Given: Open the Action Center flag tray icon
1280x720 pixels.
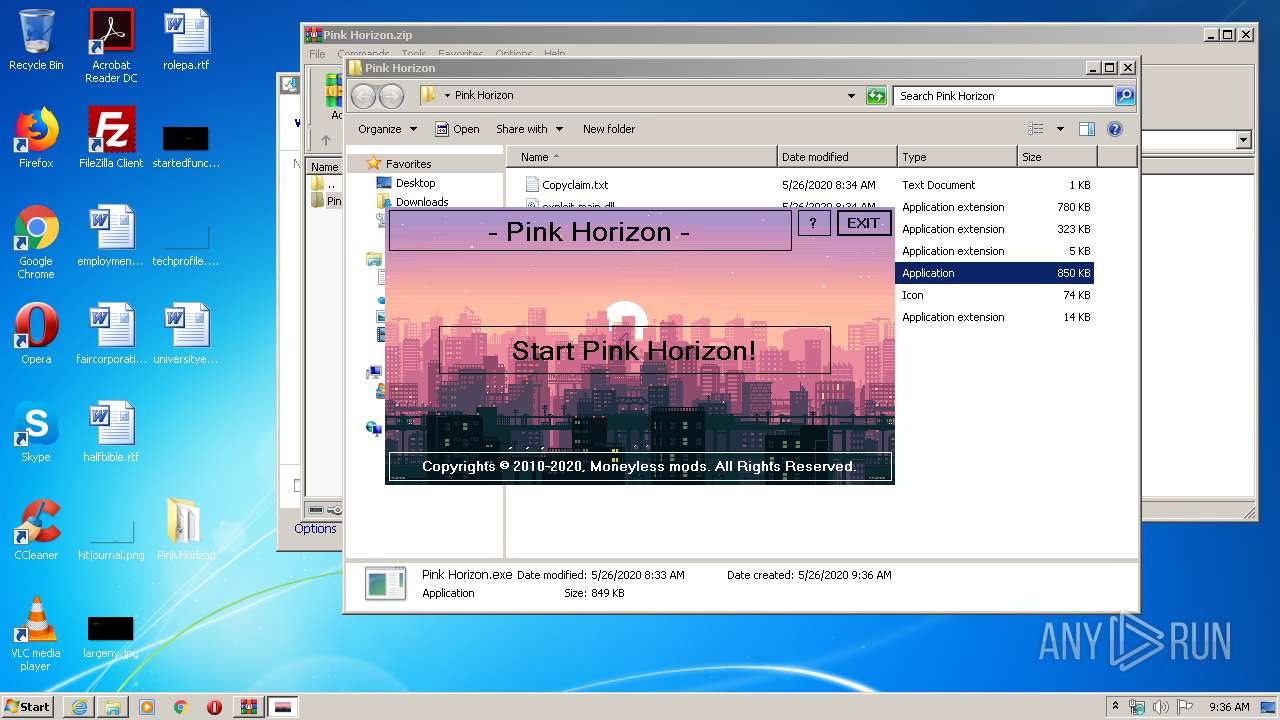Looking at the screenshot, I should tap(1184, 707).
